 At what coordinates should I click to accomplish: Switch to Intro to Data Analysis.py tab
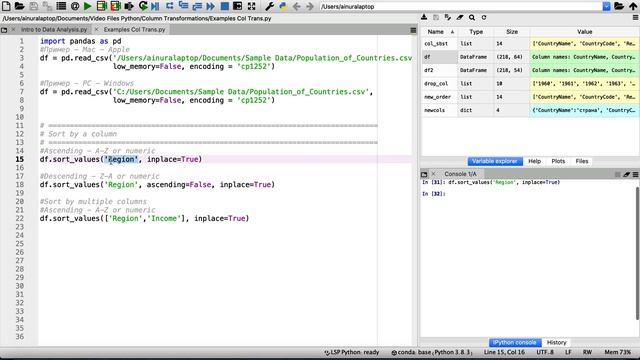click(54, 29)
